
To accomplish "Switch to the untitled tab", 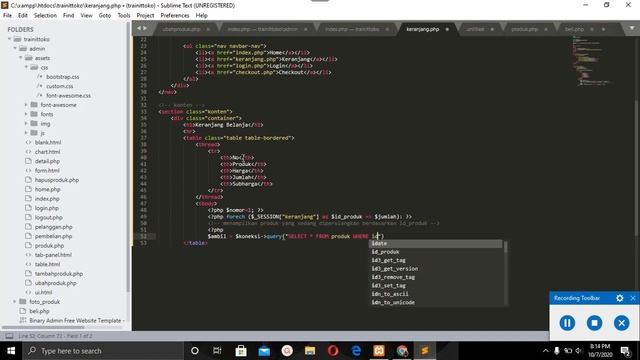I will 475,29.
